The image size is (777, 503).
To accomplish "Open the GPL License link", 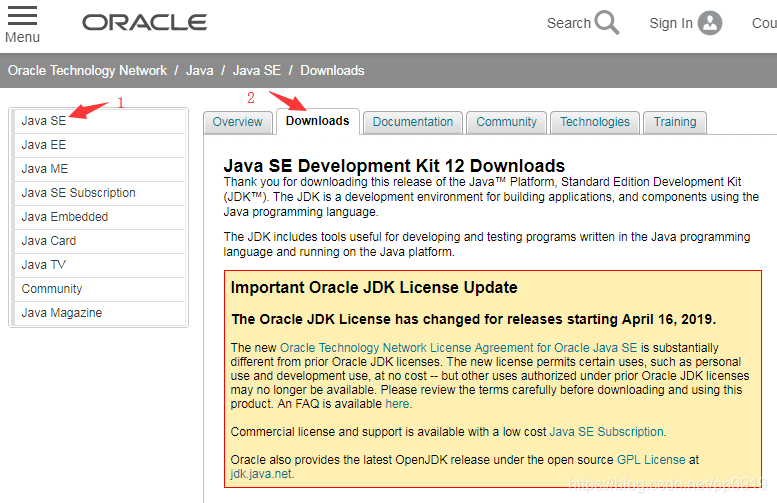I will pyautogui.click(x=651, y=460).
